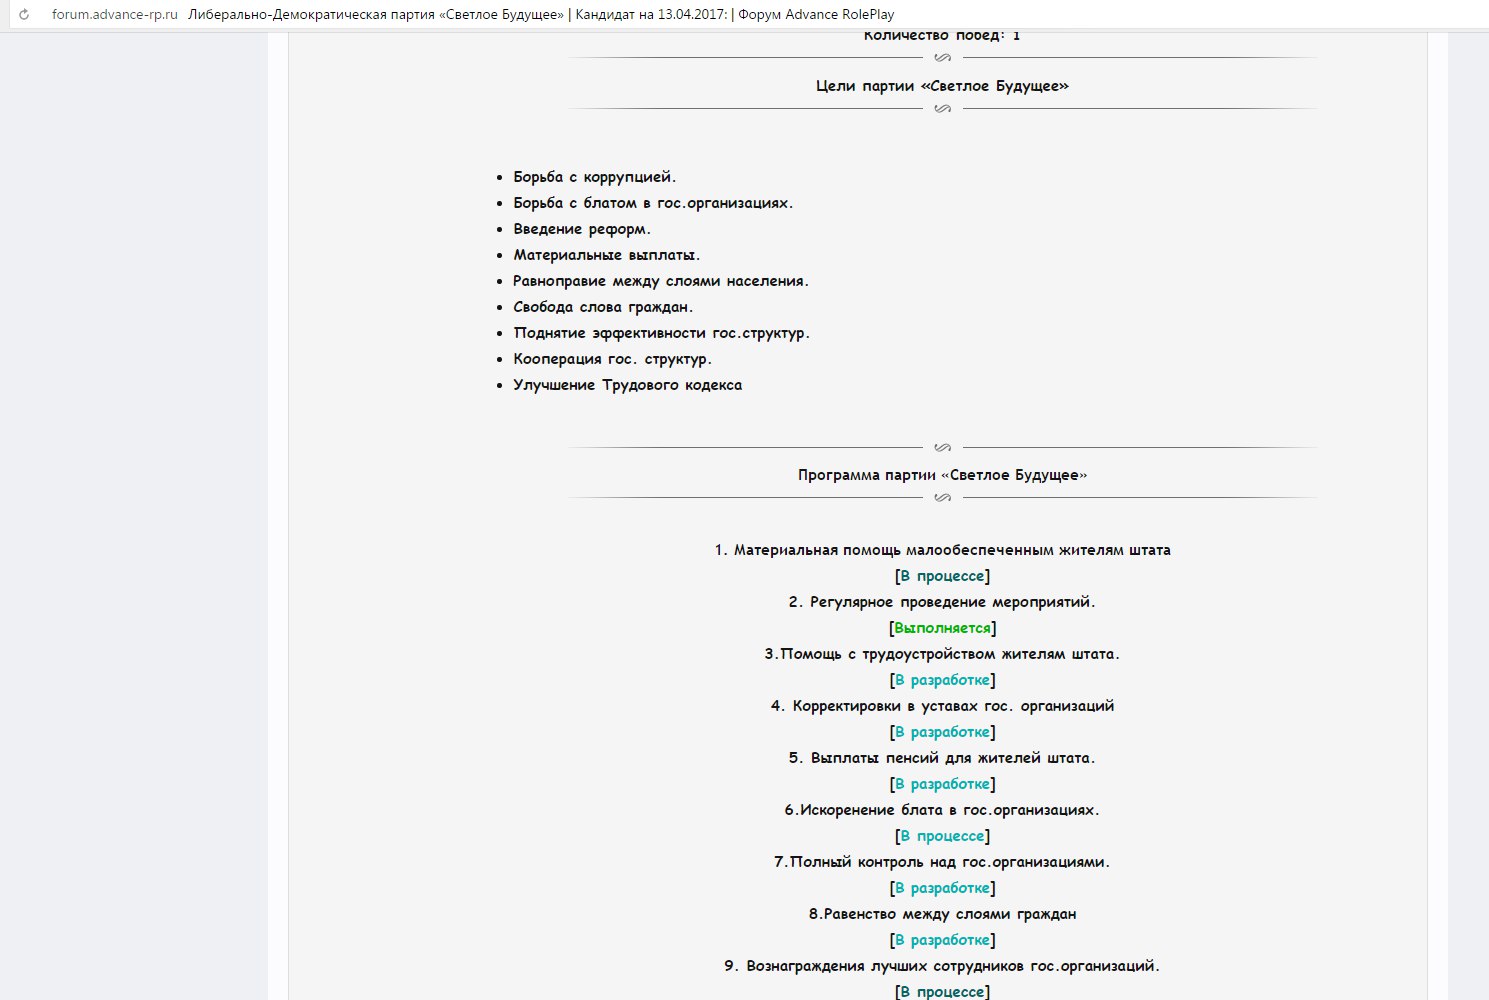Screen dimensions: 1489x1000
Task: Select the page title text in the address bar
Action: click(541, 15)
